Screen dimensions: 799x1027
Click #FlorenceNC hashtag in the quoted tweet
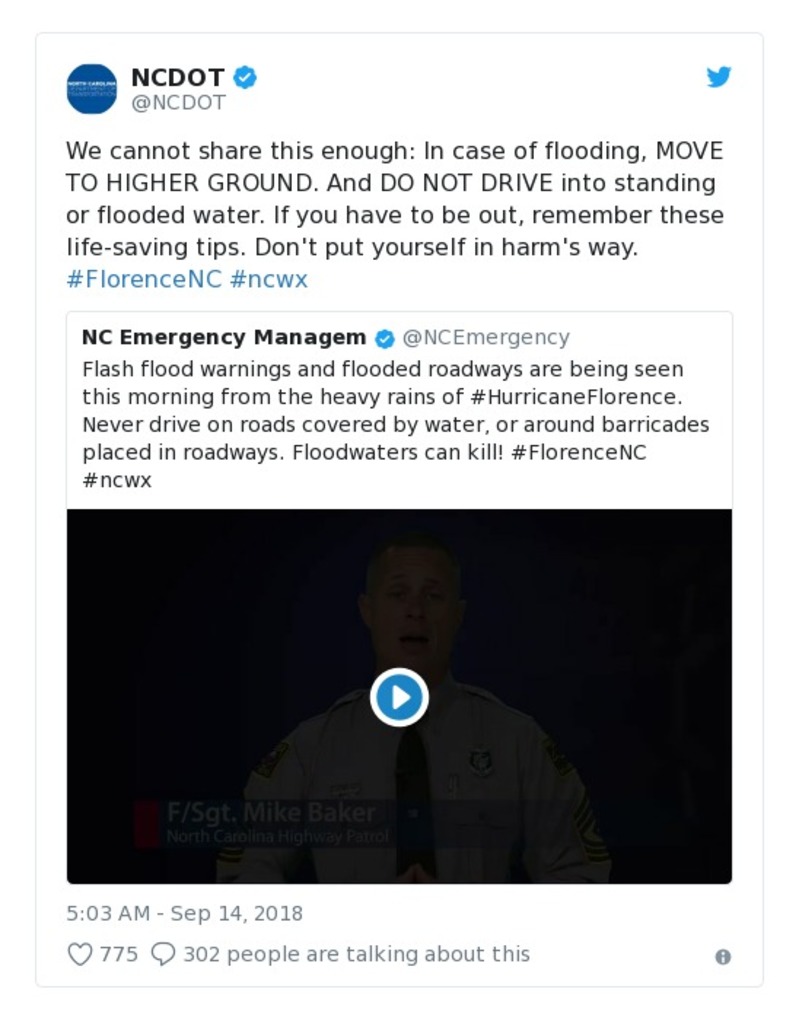[x=578, y=452]
